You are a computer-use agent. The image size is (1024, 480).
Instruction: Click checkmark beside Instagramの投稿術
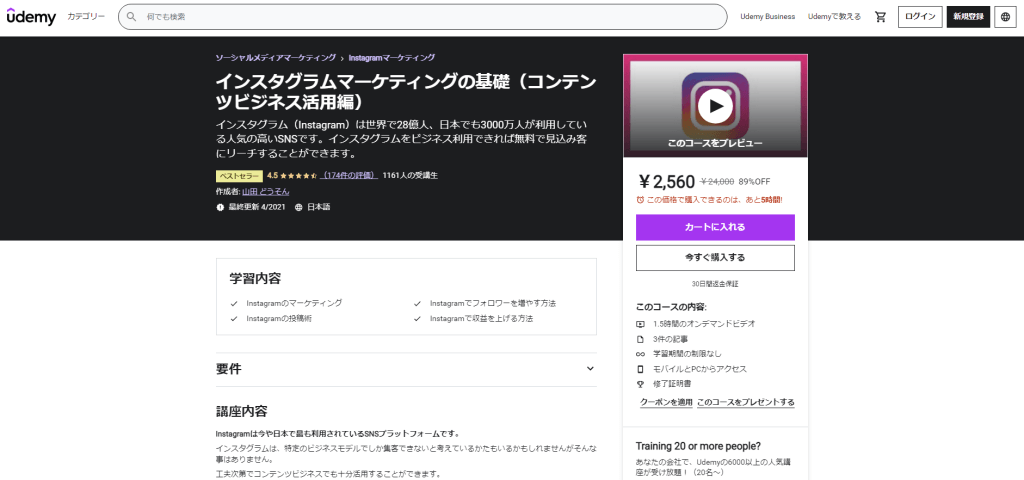[x=234, y=319]
